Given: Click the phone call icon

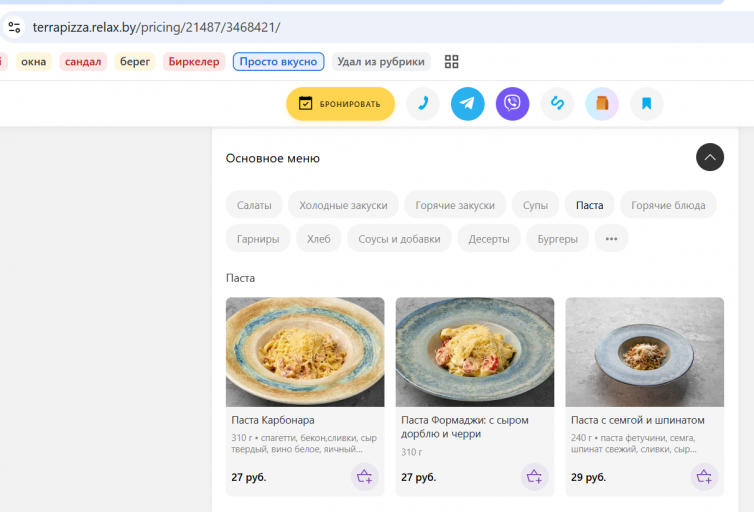Looking at the screenshot, I should pos(423,104).
